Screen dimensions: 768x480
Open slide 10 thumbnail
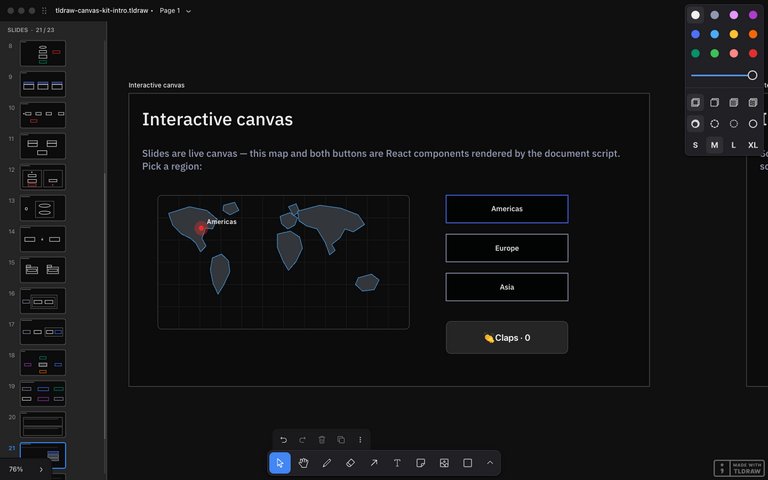coord(43,115)
